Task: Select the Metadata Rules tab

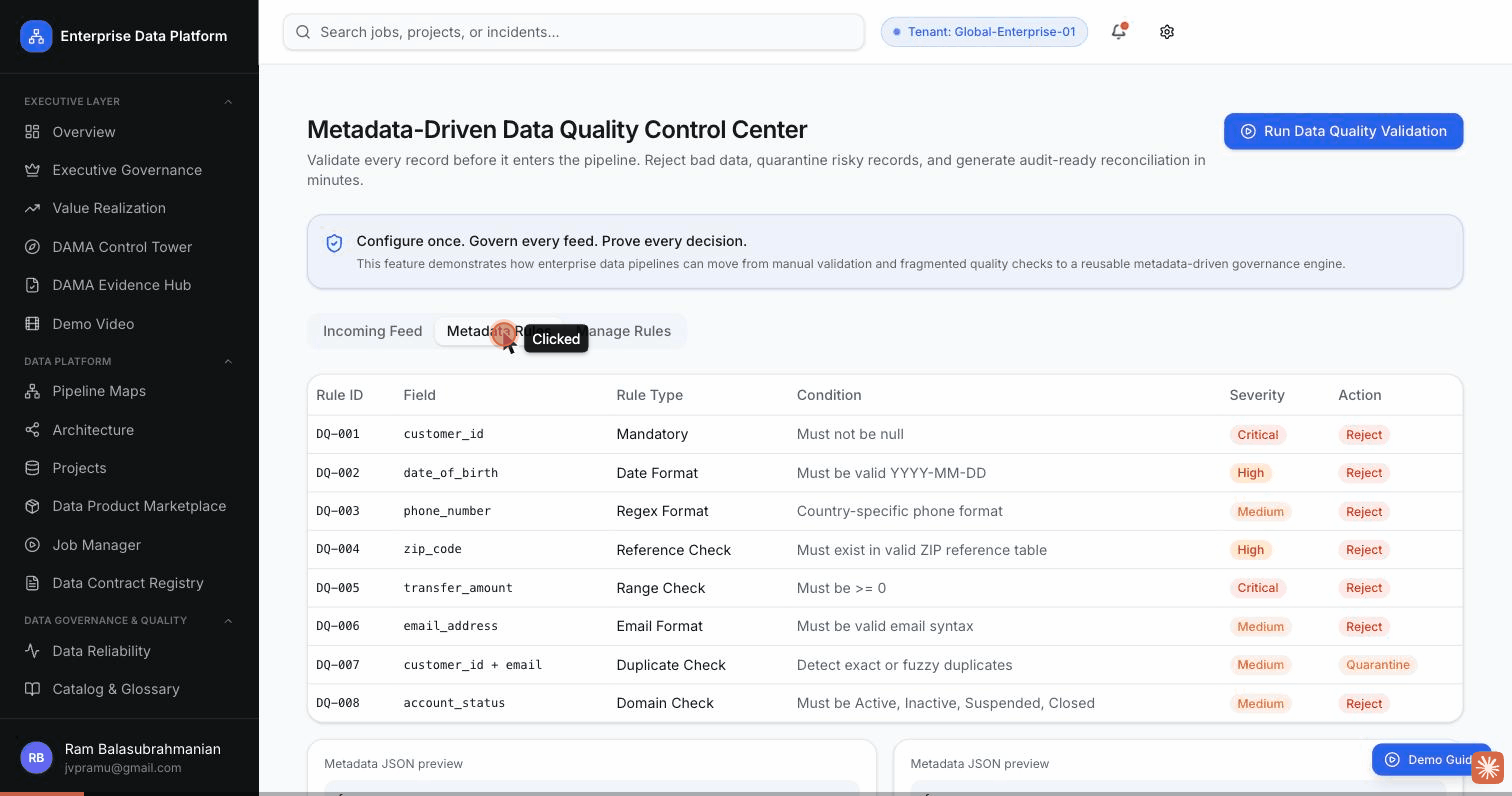Action: (498, 331)
